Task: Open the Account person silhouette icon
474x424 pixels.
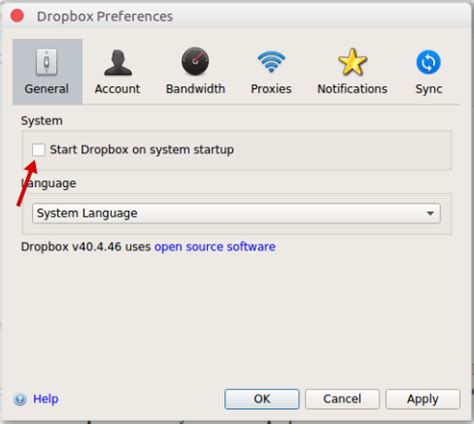Action: [118, 63]
